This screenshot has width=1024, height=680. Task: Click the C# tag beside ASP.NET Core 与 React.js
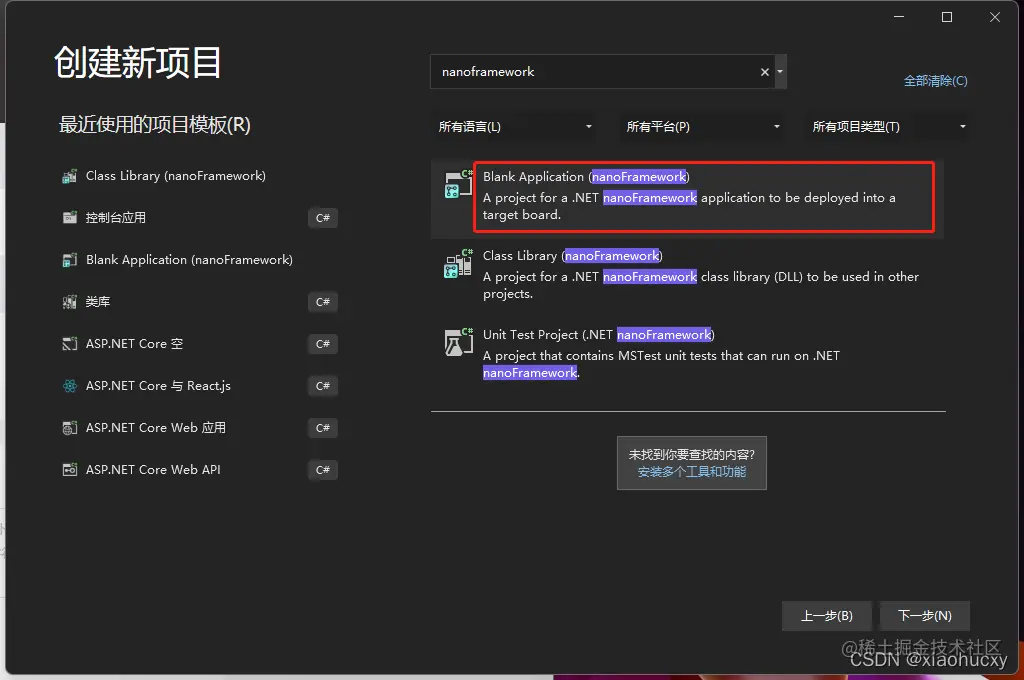click(323, 386)
